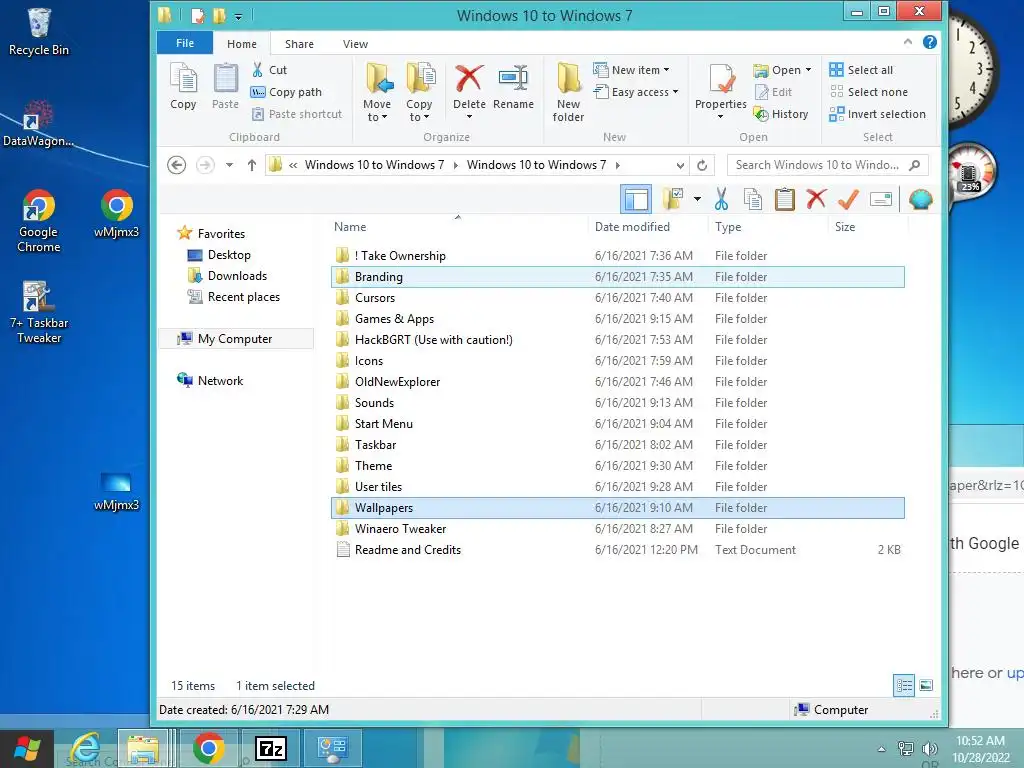Open the ribbon's Open dropdown

click(782, 70)
